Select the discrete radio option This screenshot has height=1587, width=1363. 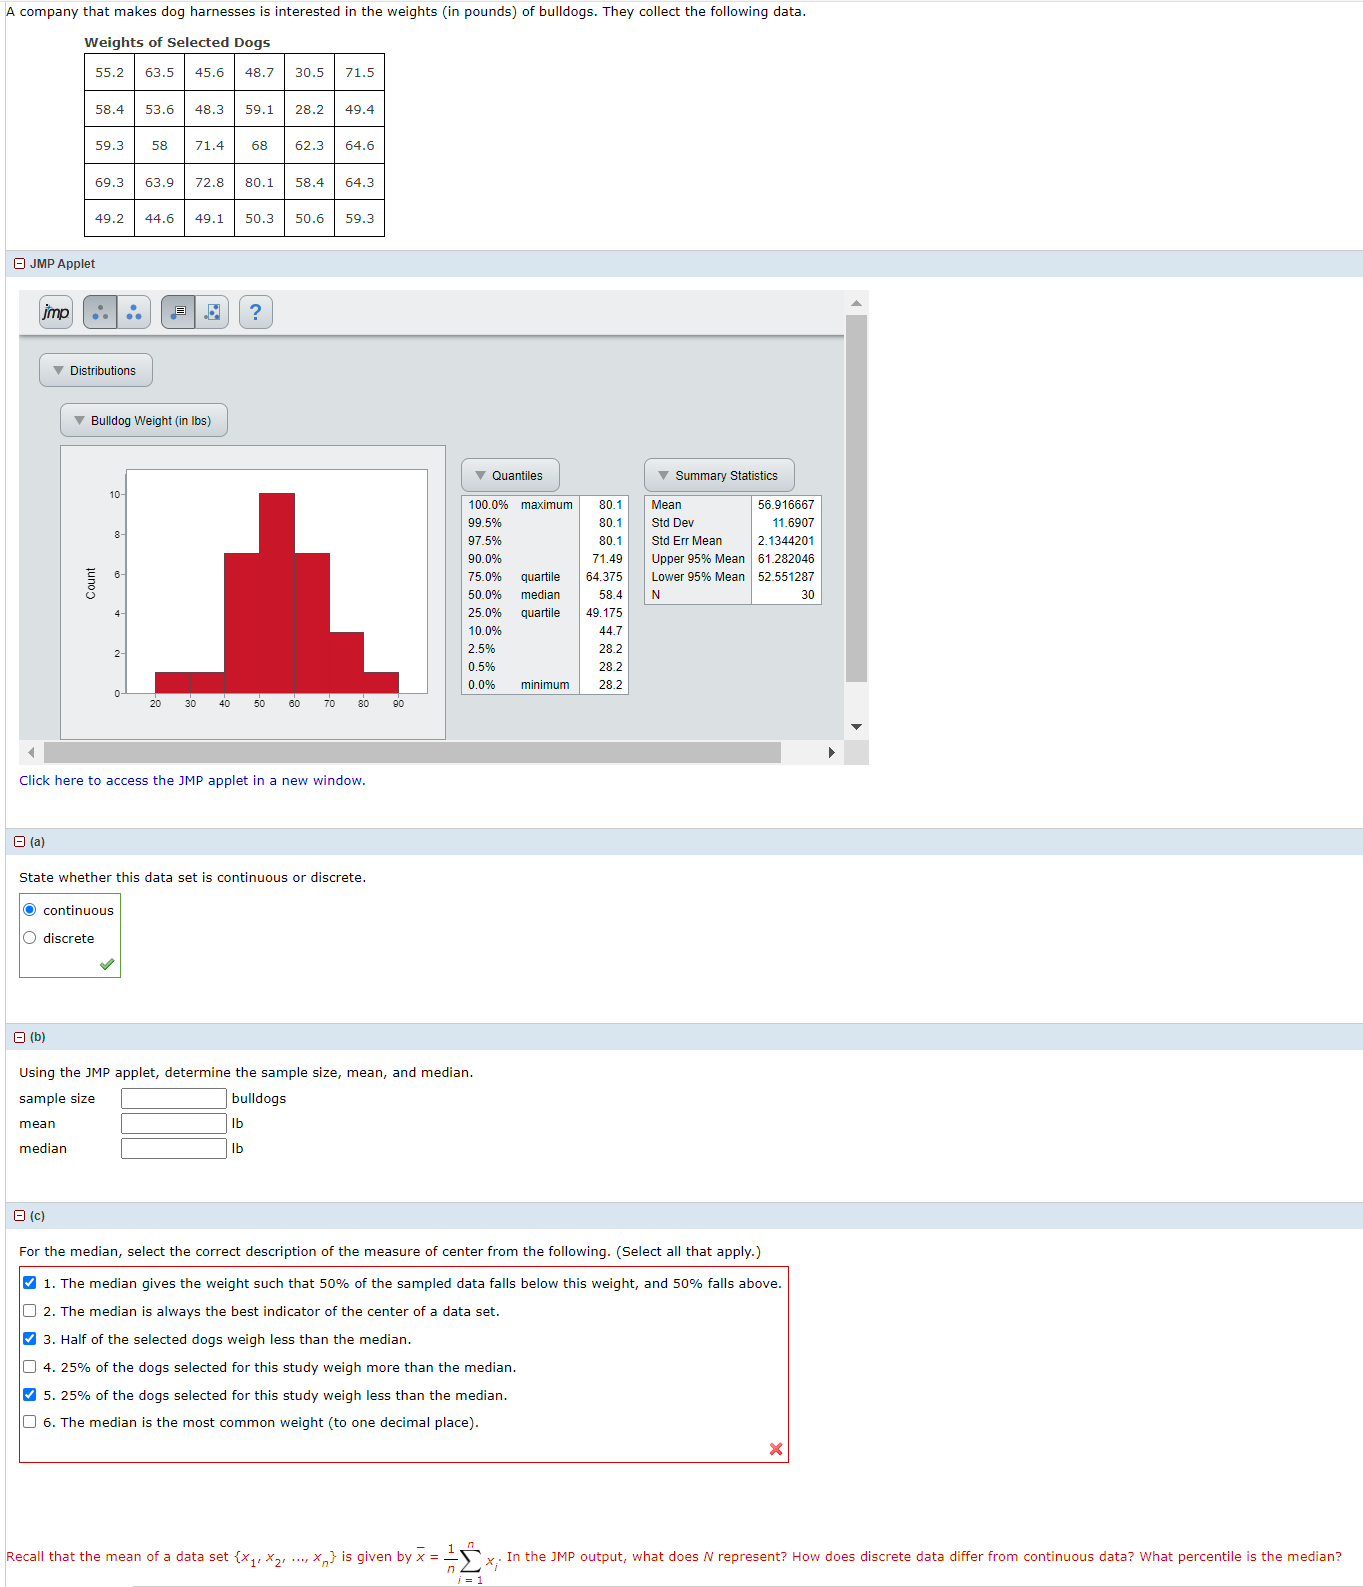point(30,938)
